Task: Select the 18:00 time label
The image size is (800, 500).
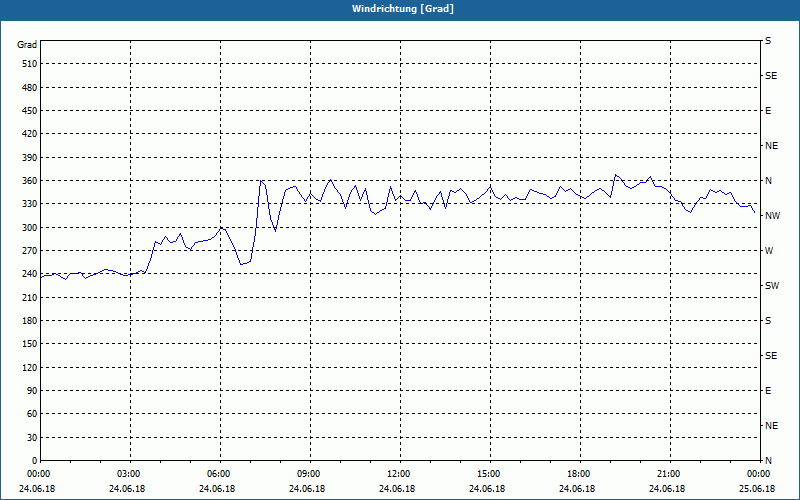Action: point(579,474)
